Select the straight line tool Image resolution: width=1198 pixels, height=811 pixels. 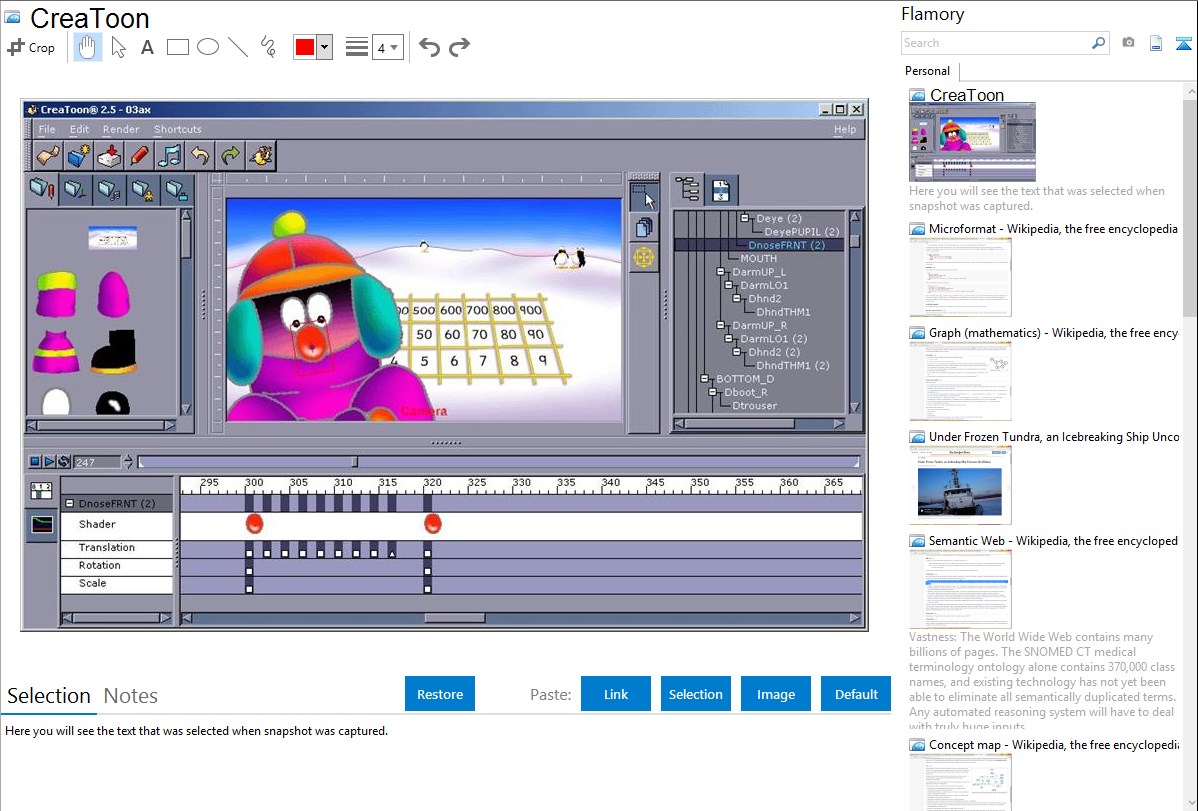(x=238, y=47)
